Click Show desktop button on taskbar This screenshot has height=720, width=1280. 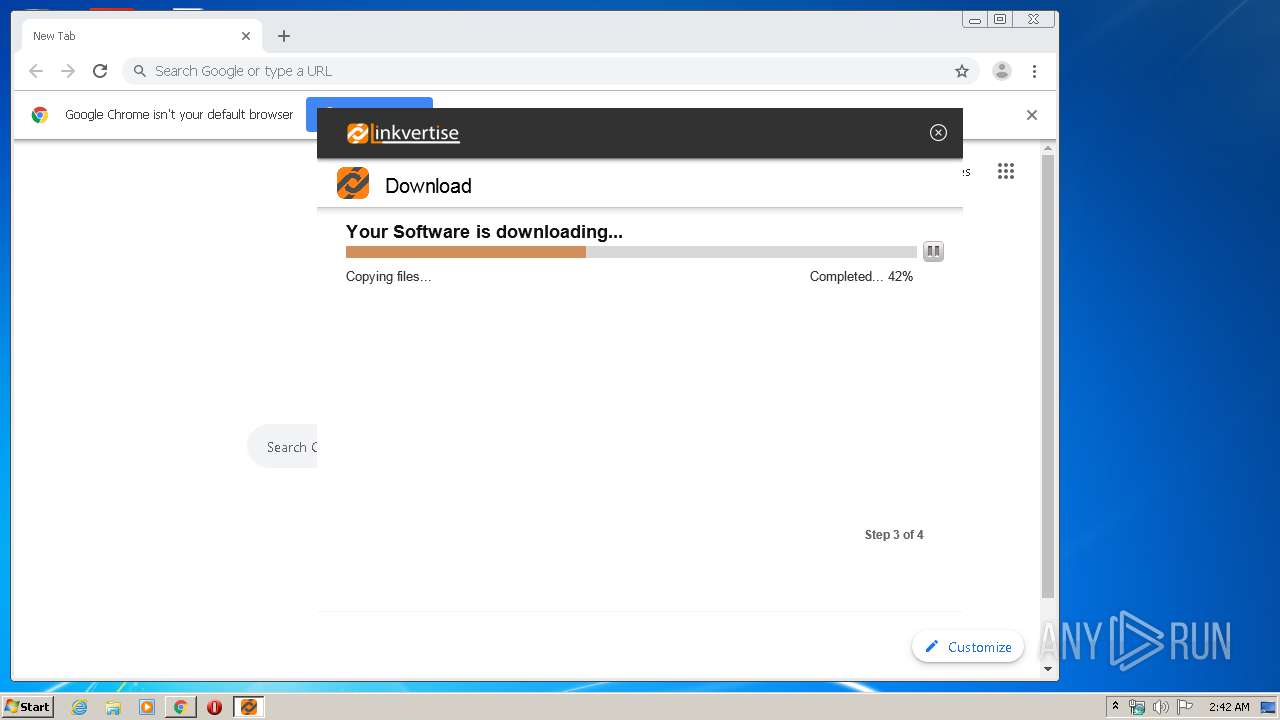[x=1267, y=707]
